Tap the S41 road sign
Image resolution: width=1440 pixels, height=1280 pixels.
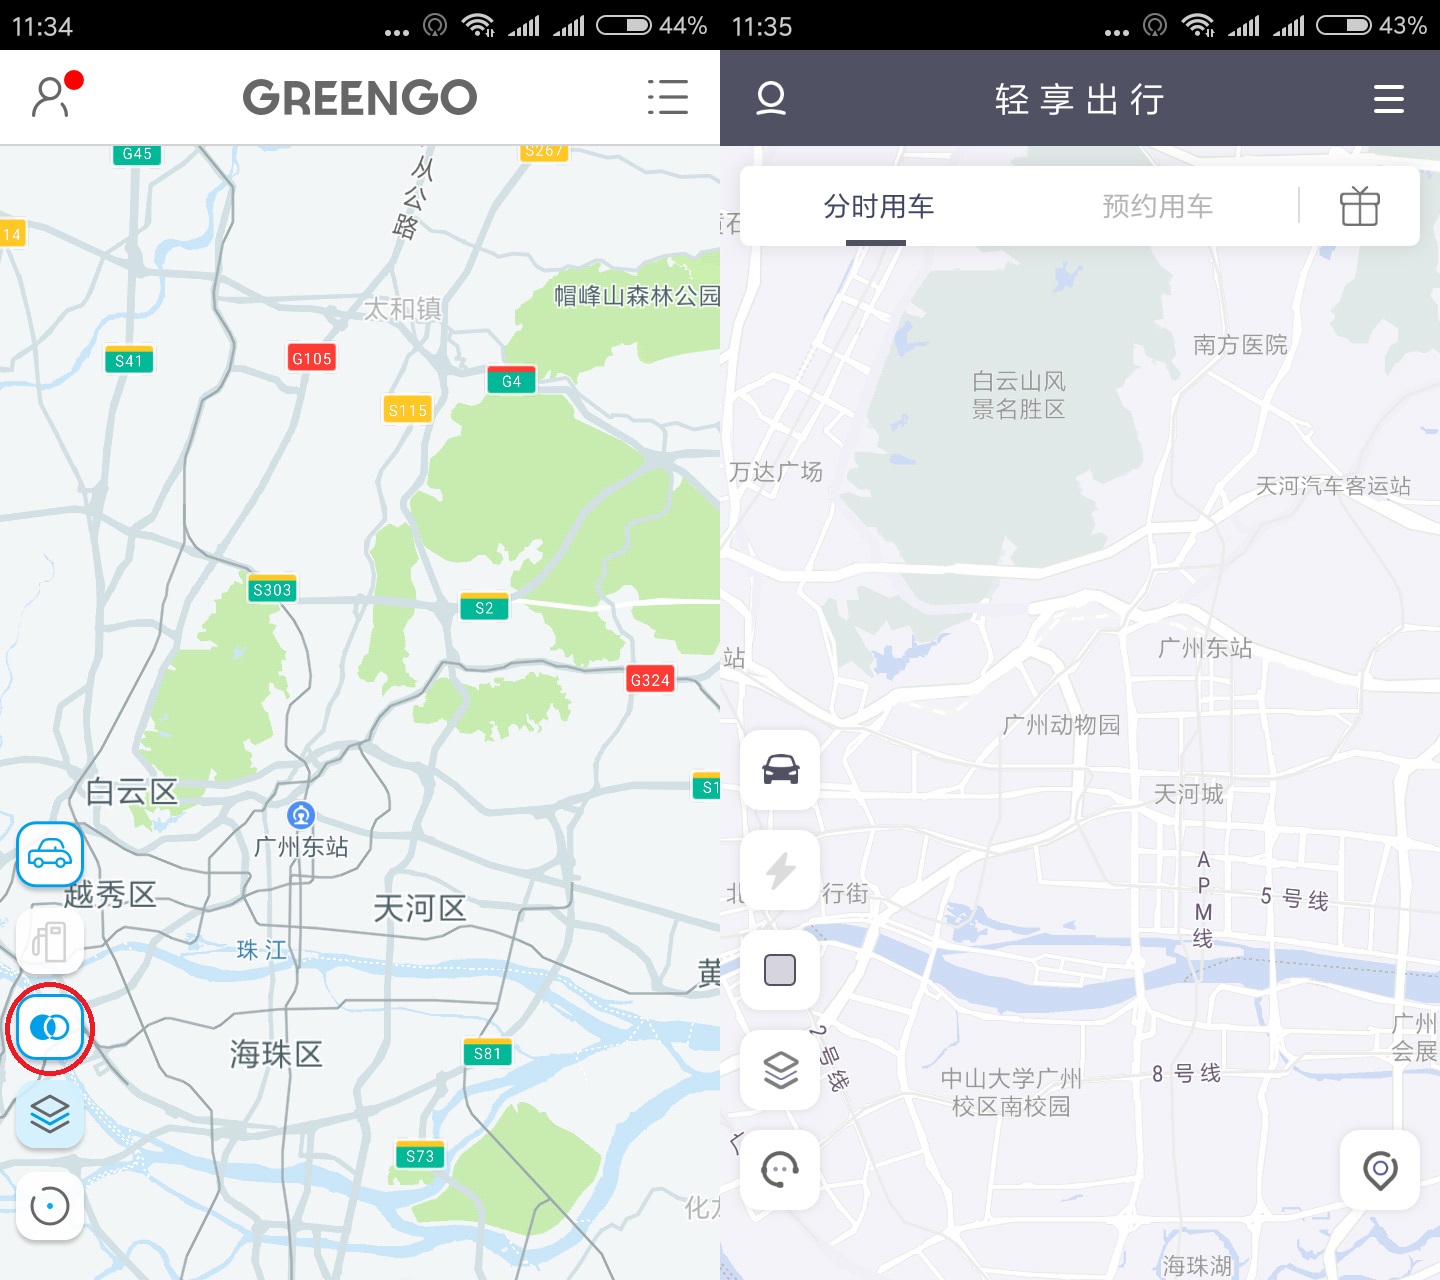click(x=129, y=360)
